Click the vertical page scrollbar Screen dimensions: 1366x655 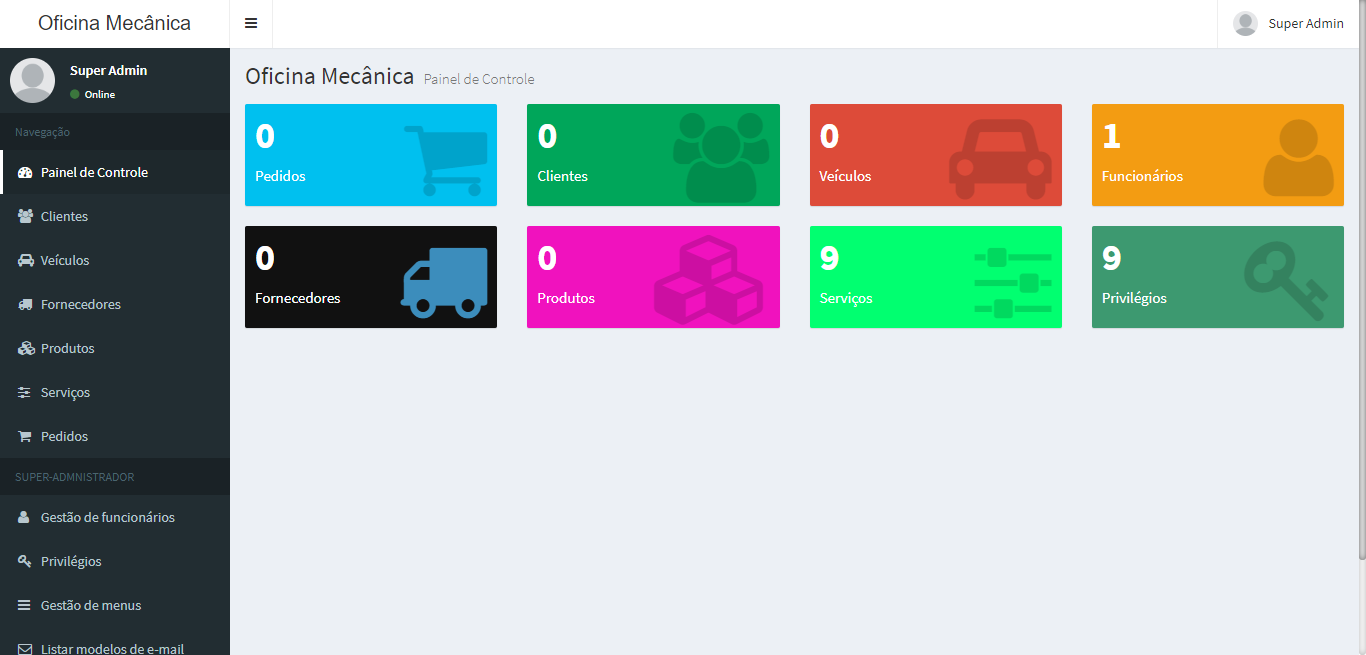click(1361, 300)
